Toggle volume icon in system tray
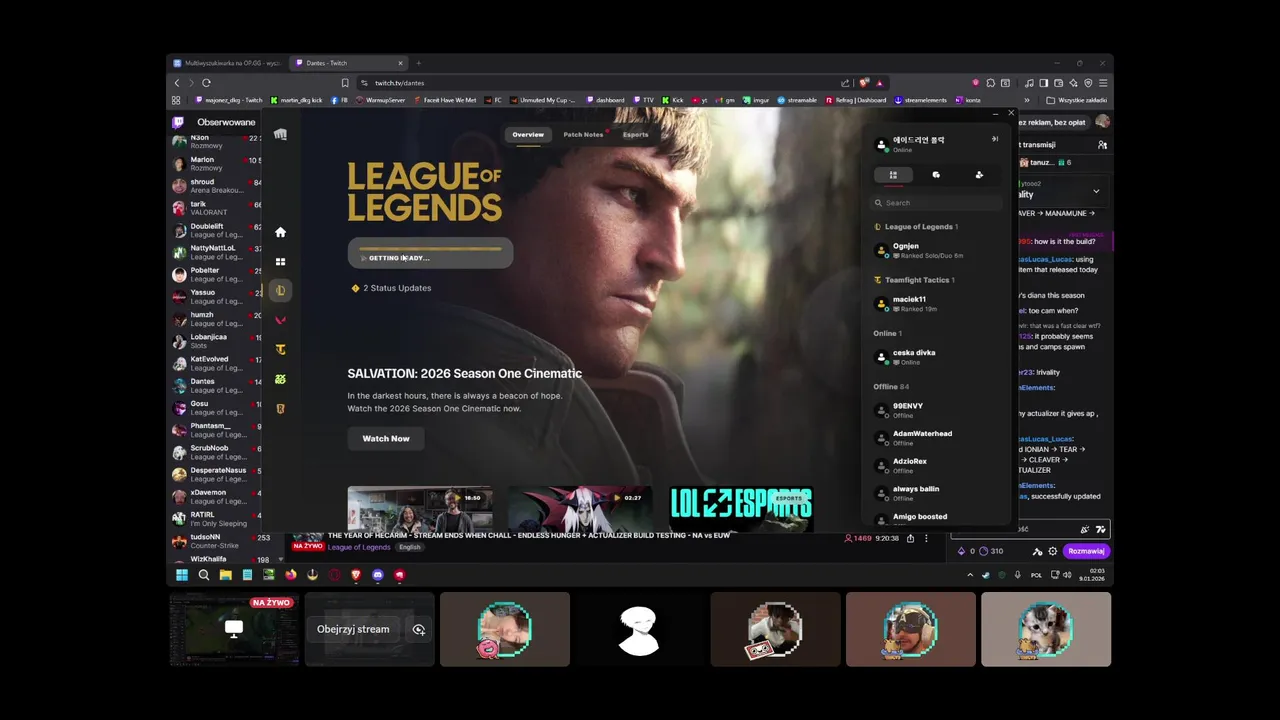Screen dimensions: 1280x720 (1067, 575)
